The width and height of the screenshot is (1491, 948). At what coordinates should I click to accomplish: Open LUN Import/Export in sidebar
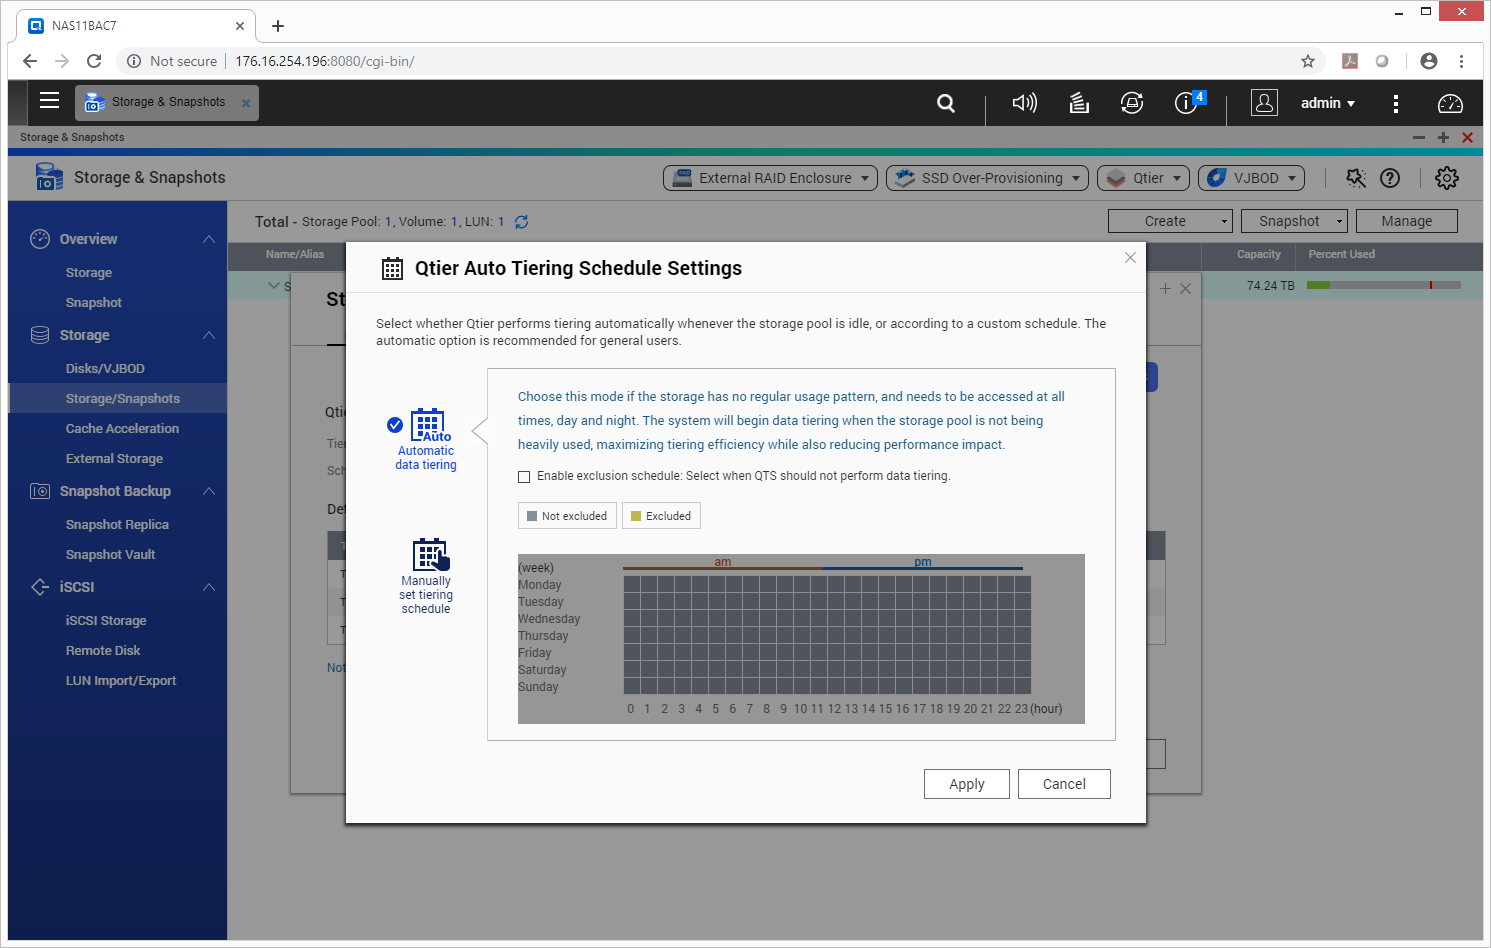point(121,681)
